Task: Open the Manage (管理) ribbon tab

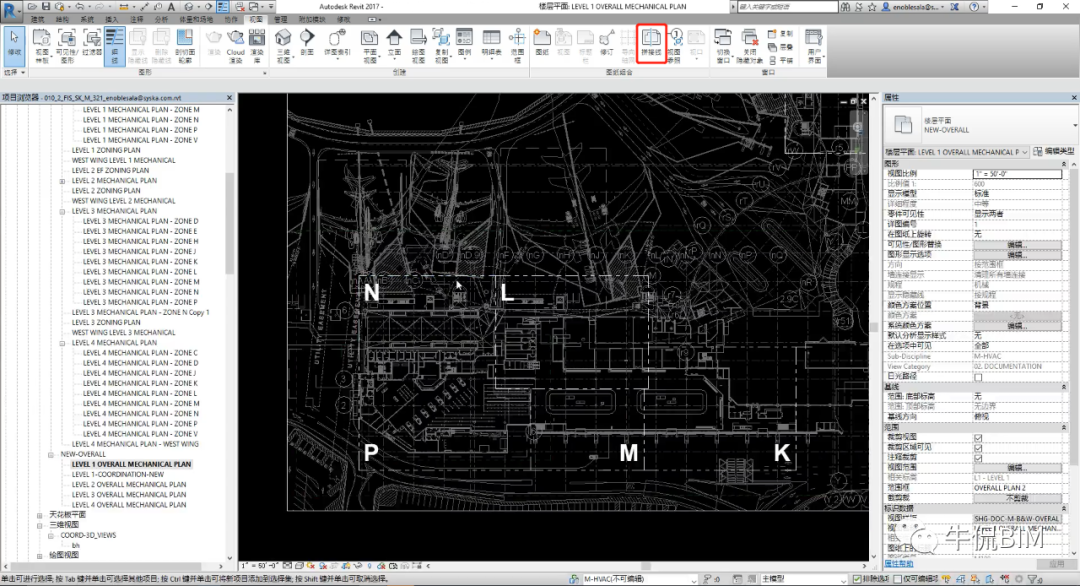Action: (281, 19)
